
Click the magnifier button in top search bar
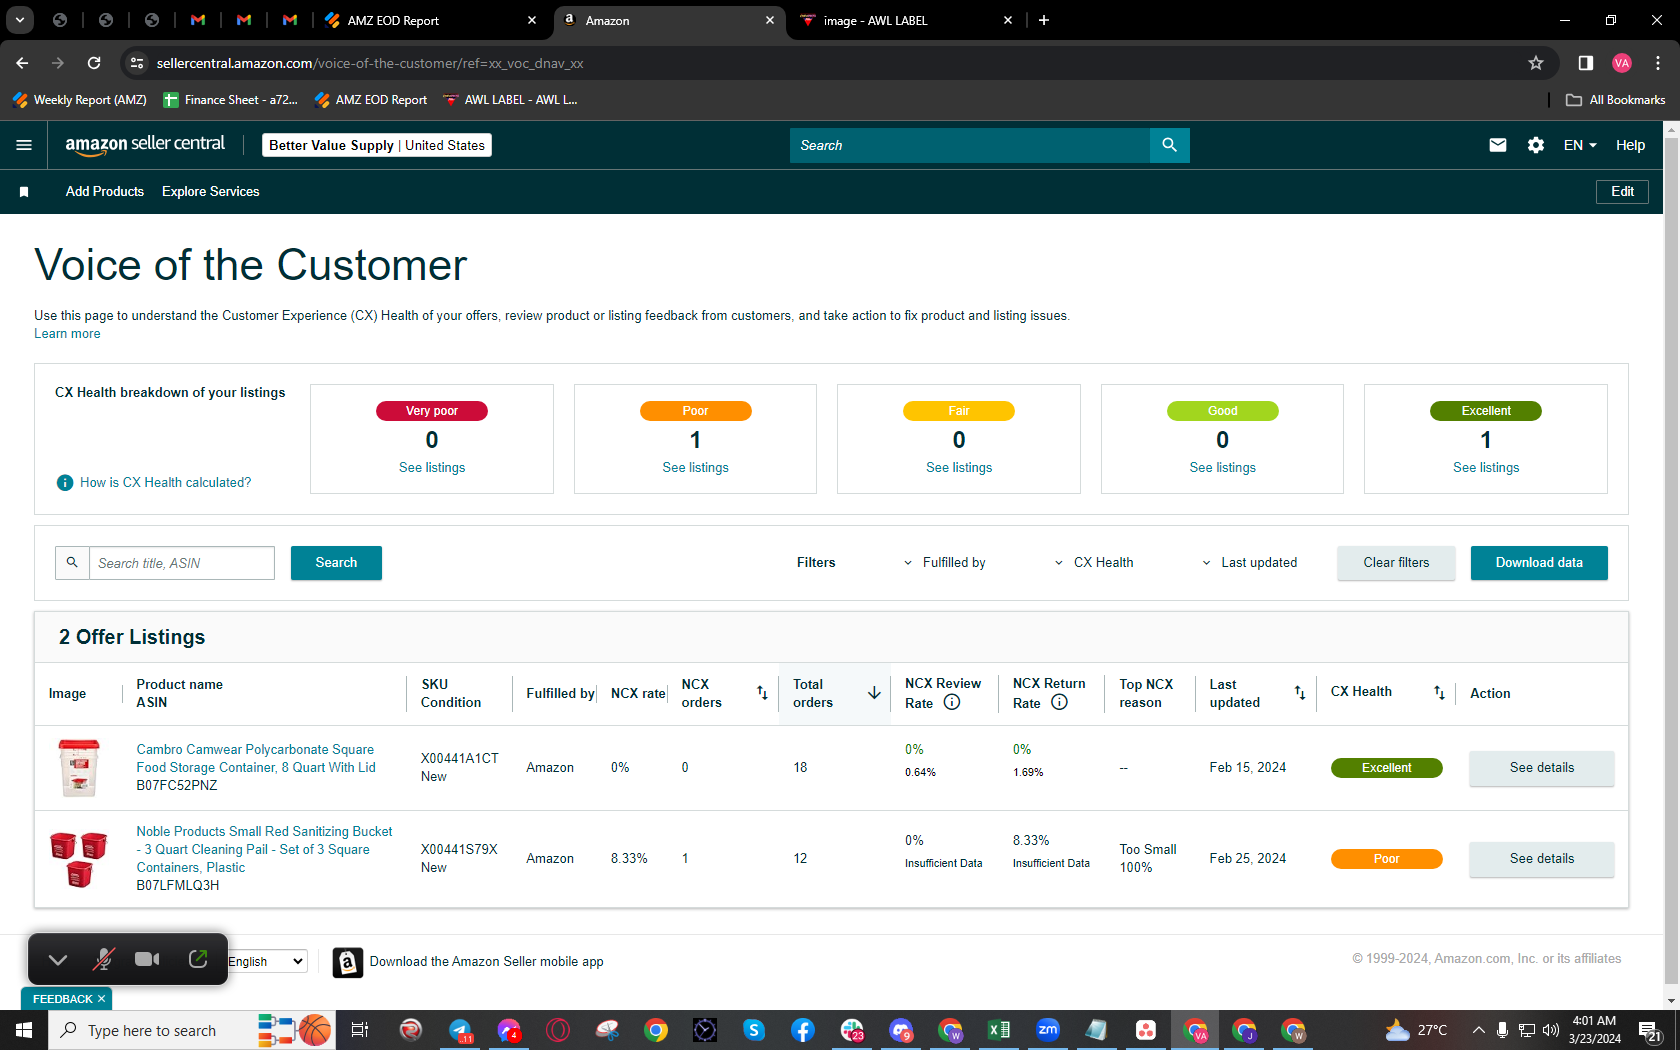1169,145
